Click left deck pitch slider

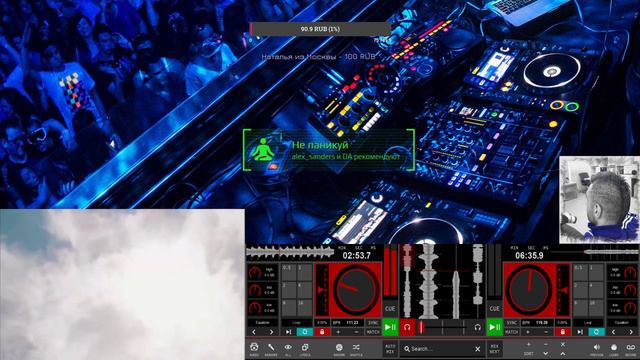(x=322, y=290)
